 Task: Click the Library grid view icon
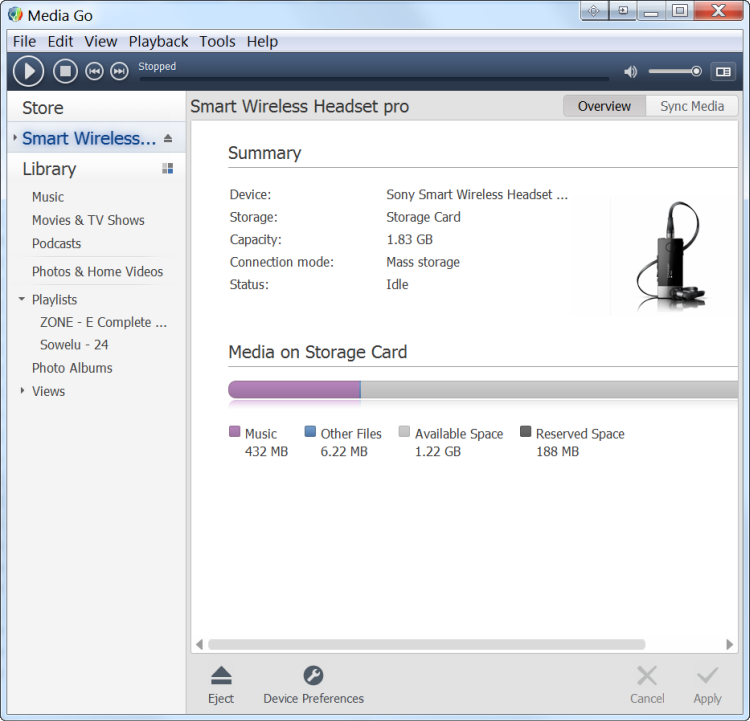(167, 168)
